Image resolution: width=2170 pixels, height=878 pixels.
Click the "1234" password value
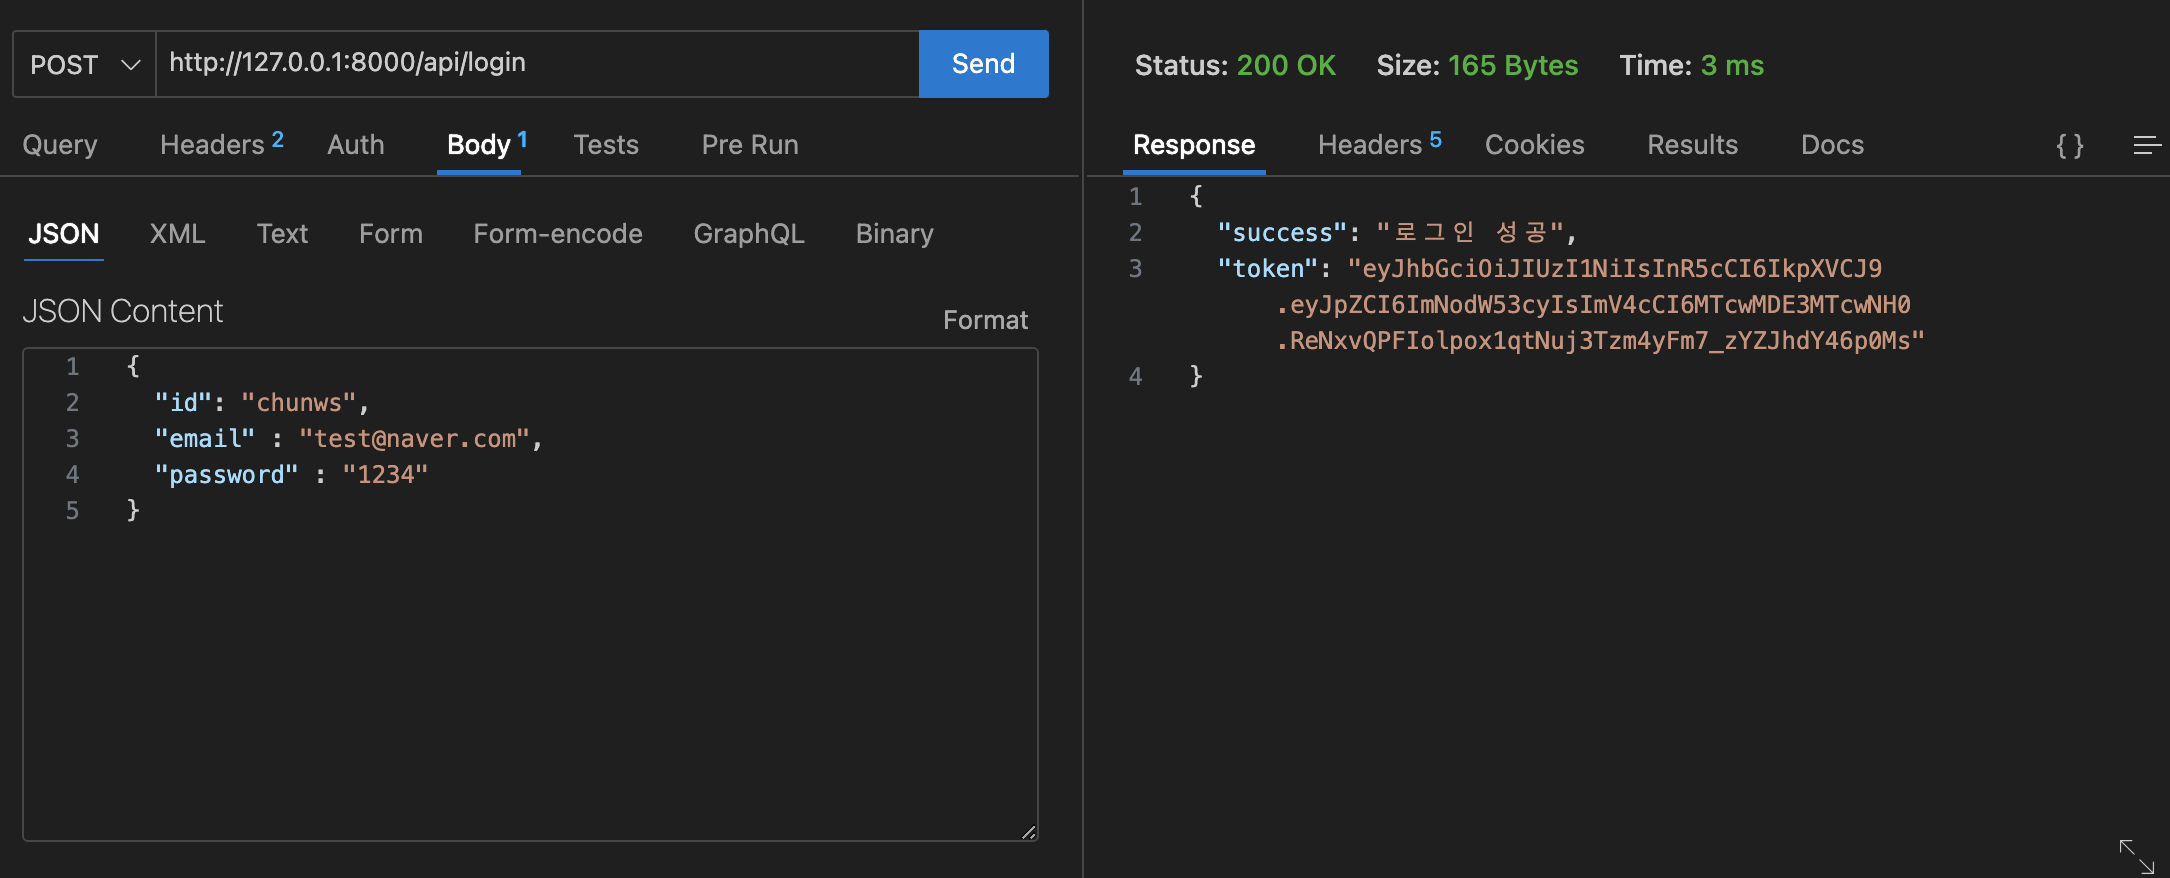coord(385,475)
